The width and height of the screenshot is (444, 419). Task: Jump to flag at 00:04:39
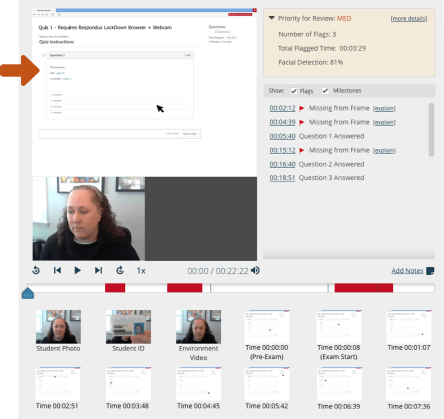(282, 122)
